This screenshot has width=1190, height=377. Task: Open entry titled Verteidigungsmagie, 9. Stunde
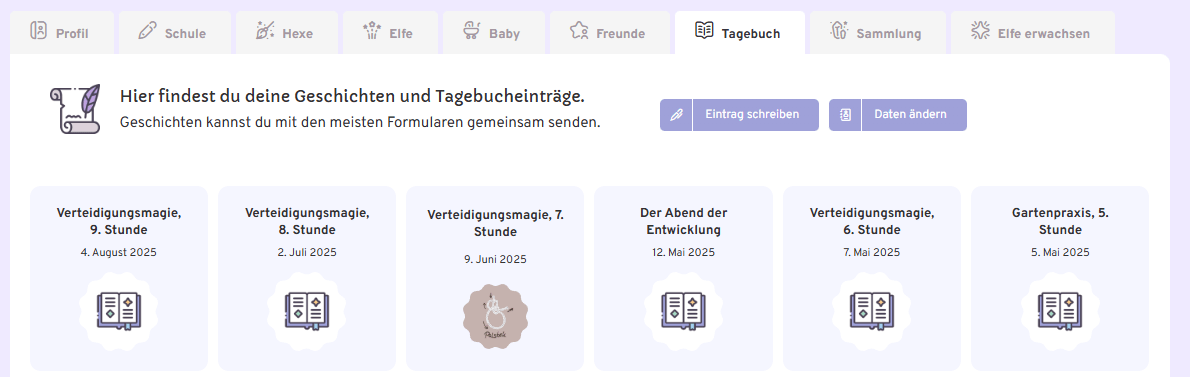click(x=119, y=221)
